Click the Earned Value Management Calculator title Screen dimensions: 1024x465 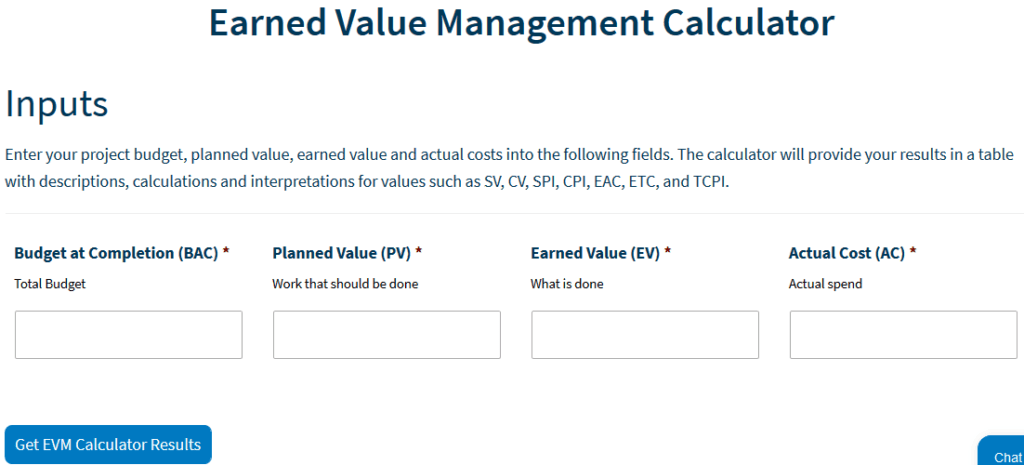521,23
